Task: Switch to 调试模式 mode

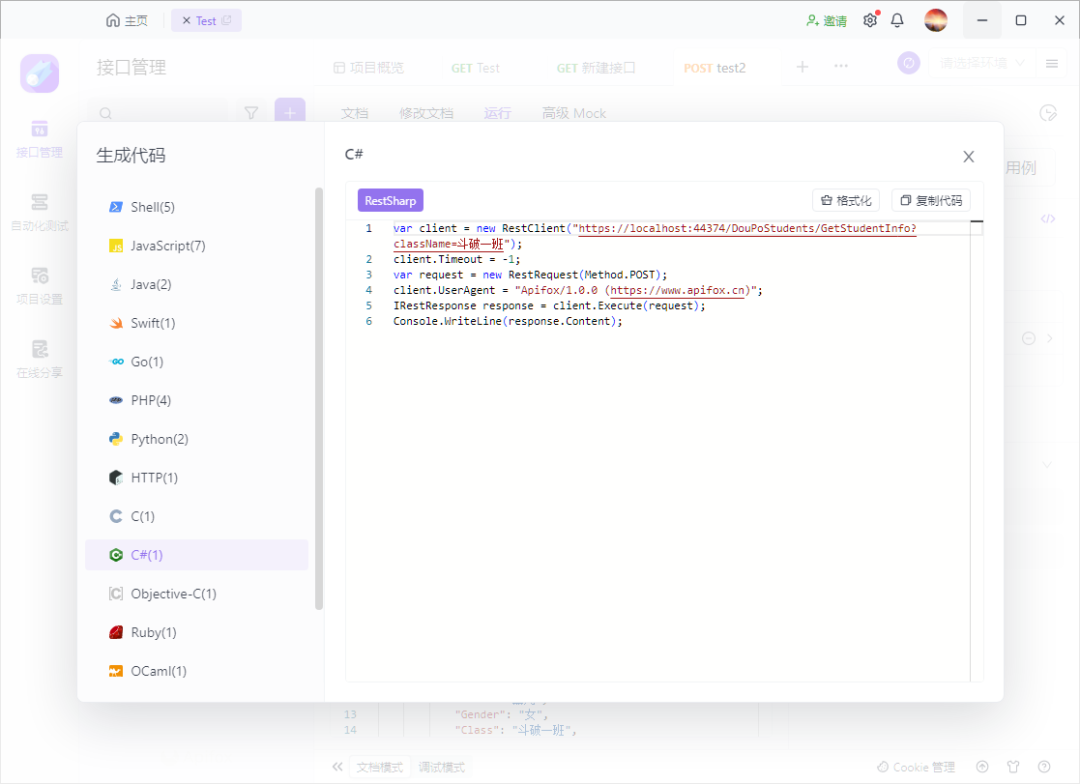Action: 441,766
